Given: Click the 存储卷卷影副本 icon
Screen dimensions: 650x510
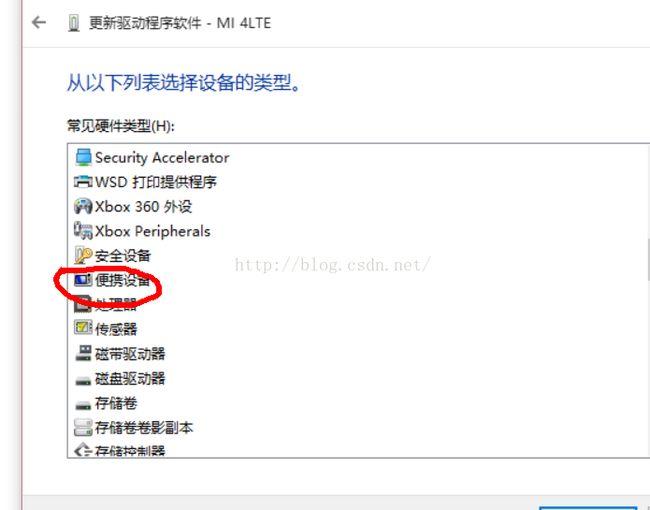Looking at the screenshot, I should [83, 427].
